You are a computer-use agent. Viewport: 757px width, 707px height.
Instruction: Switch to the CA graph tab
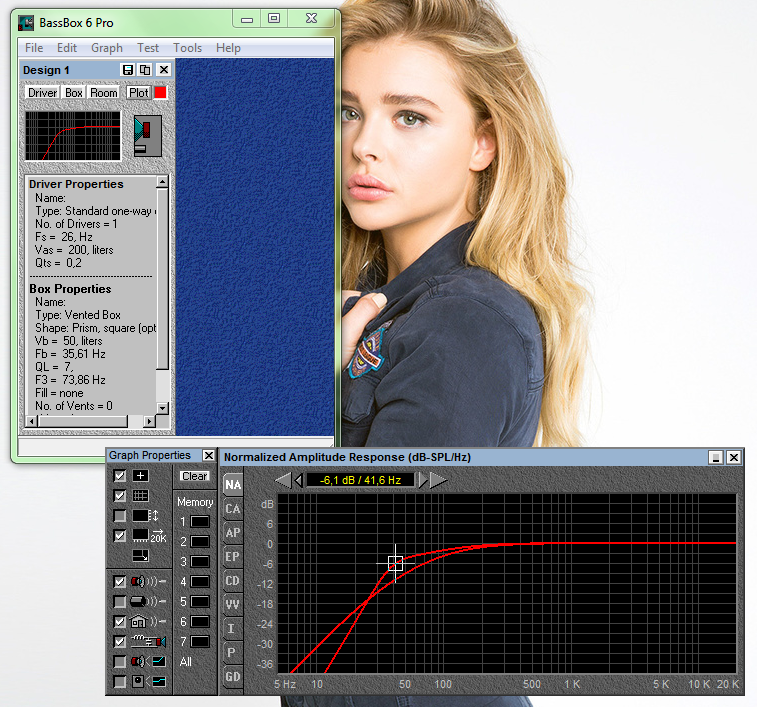click(x=233, y=509)
